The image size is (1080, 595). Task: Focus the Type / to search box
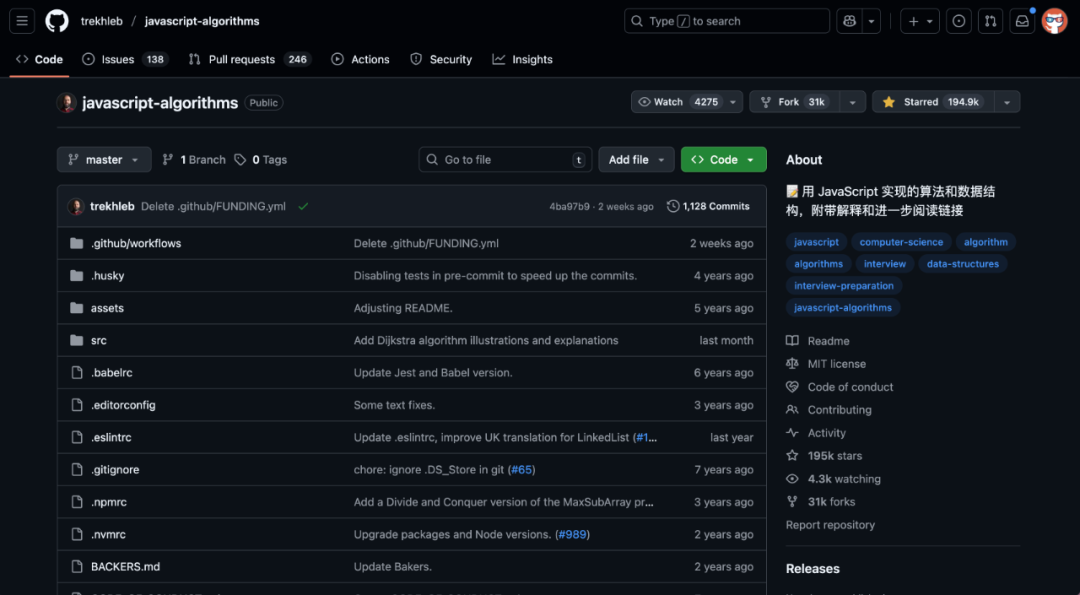727,21
